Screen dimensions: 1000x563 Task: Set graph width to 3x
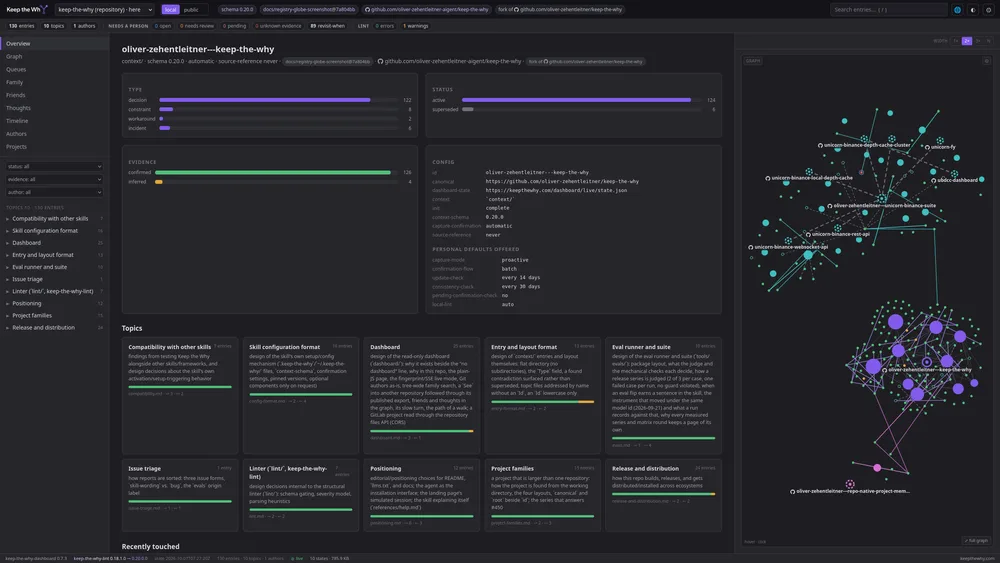[978, 41]
